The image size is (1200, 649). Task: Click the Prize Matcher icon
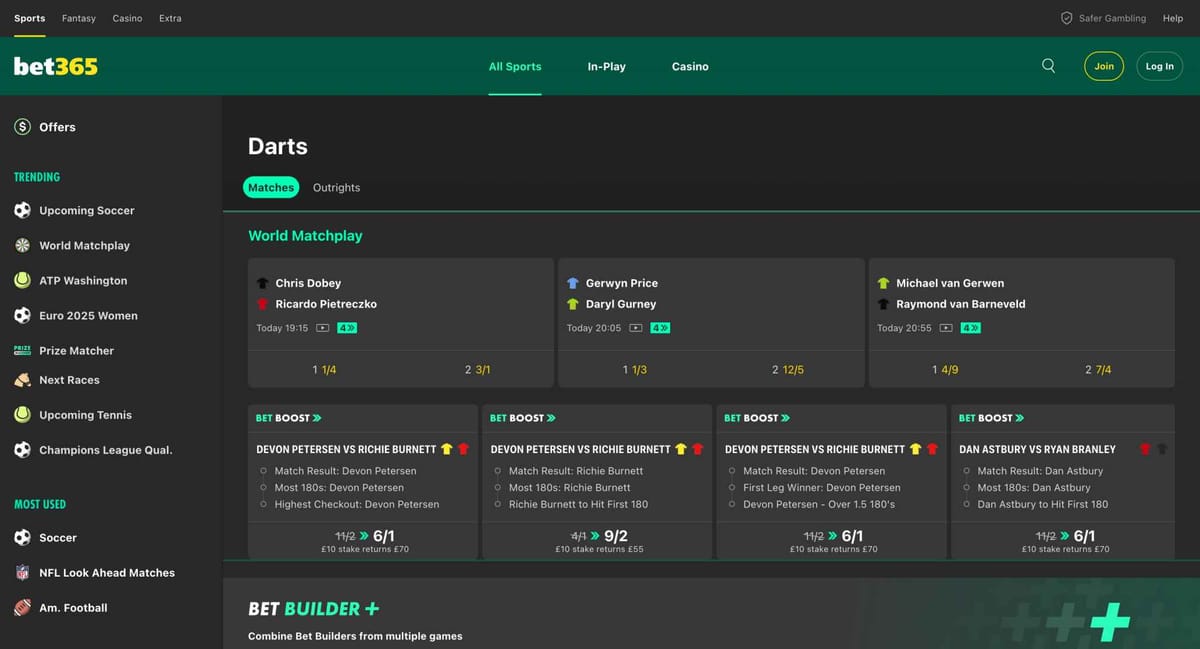pyautogui.click(x=22, y=350)
